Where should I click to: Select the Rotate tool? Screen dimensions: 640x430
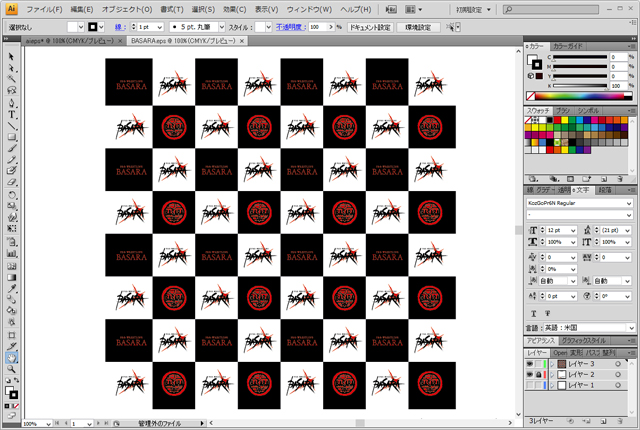(x=11, y=195)
